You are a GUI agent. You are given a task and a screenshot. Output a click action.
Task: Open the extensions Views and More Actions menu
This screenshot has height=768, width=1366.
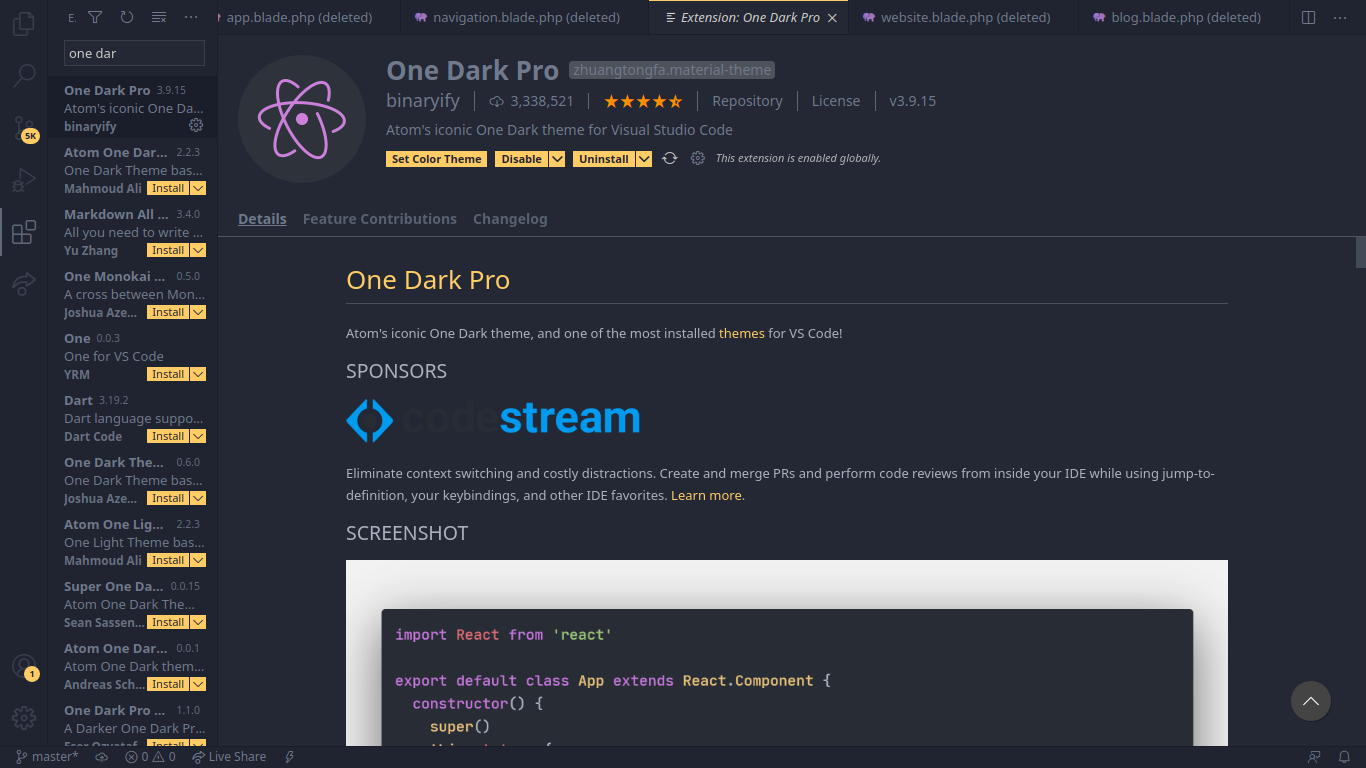[191, 17]
